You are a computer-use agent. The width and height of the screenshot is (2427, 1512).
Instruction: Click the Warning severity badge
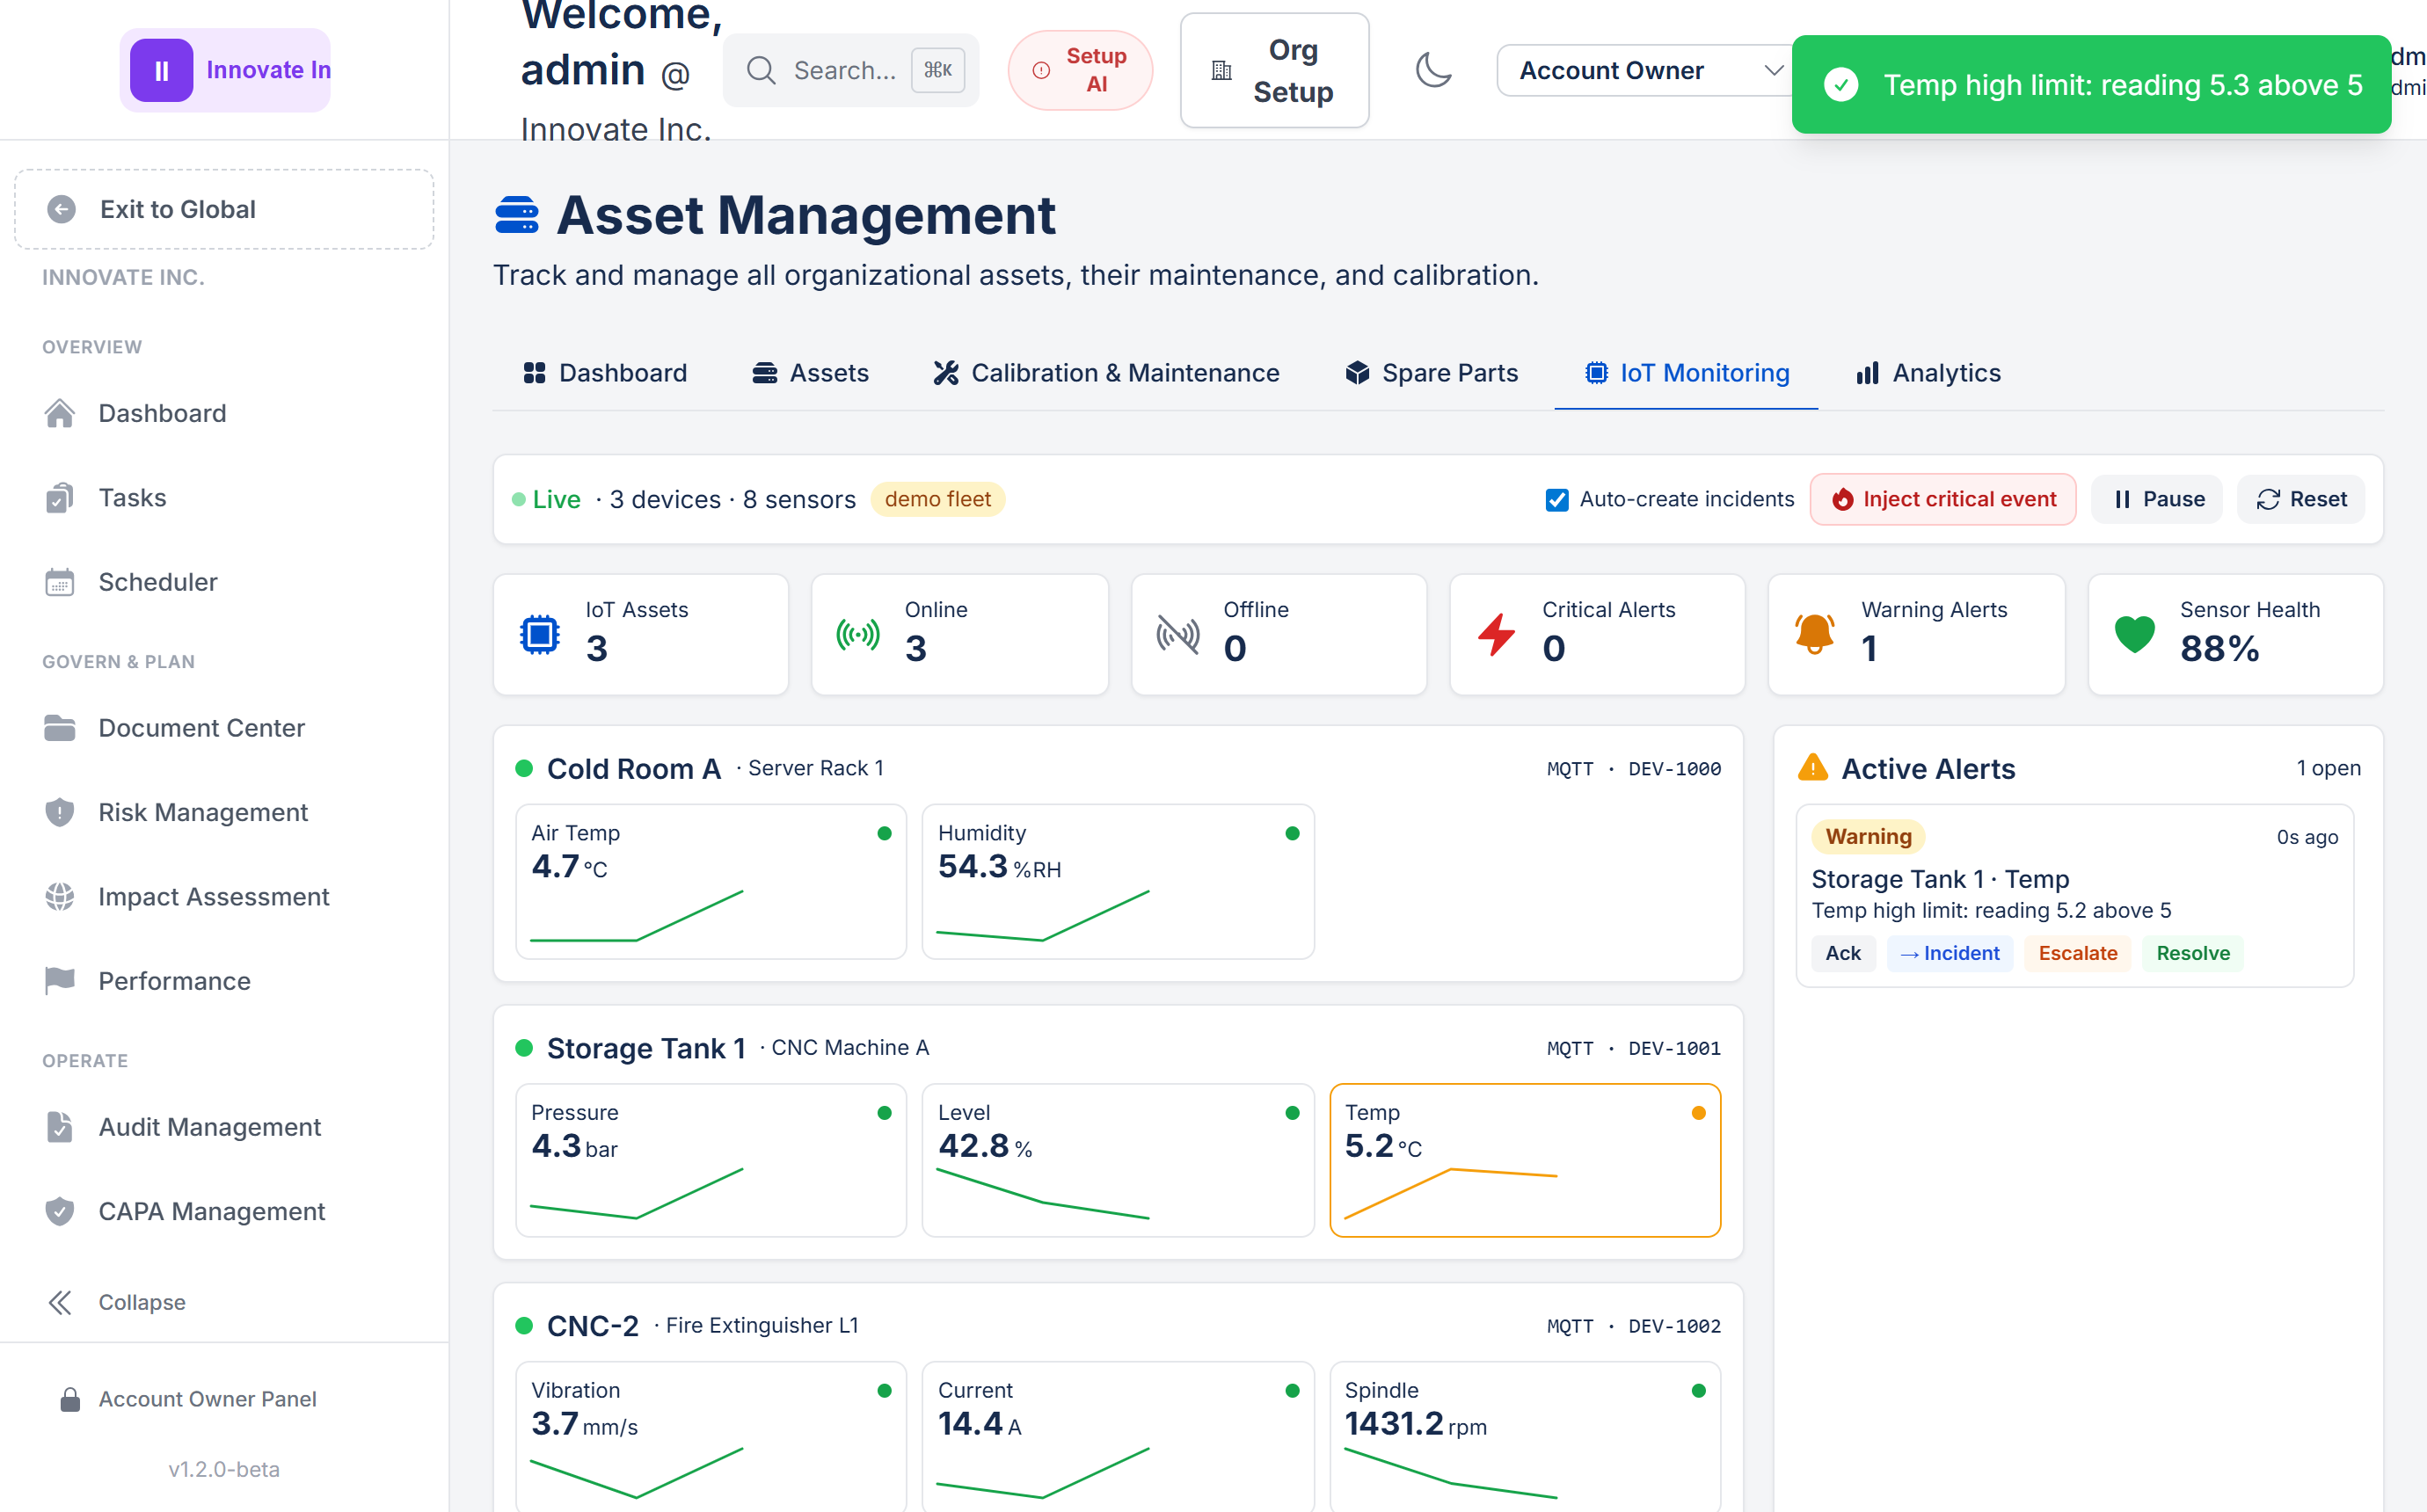(x=1868, y=836)
